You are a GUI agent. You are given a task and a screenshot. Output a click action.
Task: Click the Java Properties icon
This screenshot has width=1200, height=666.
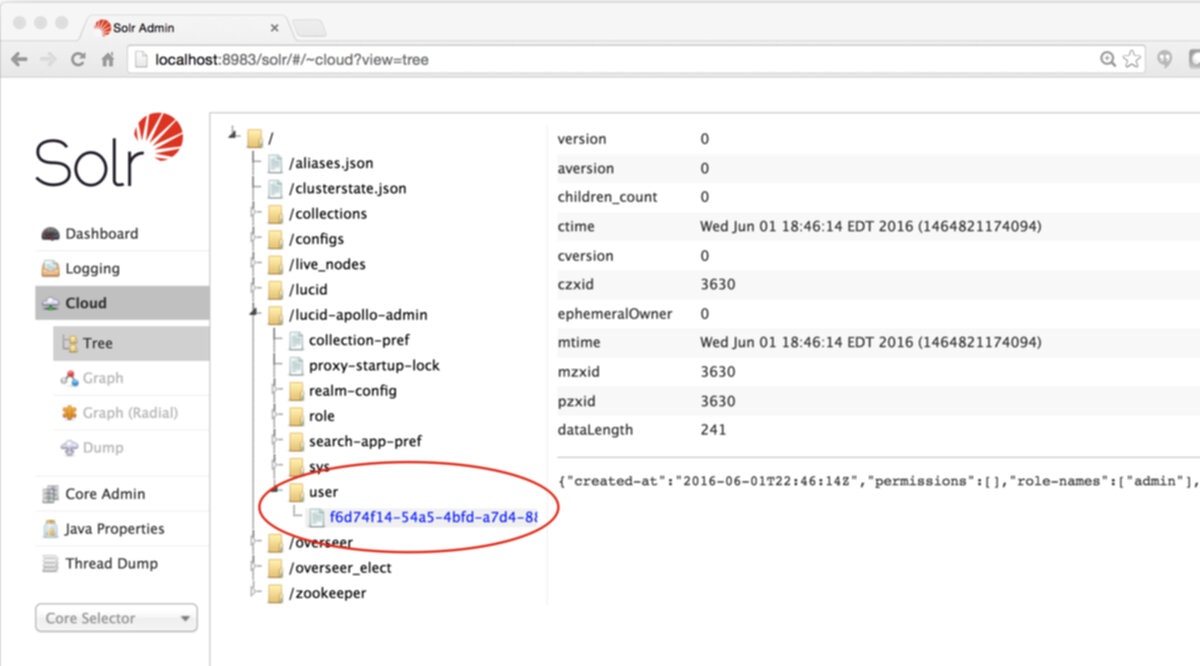point(50,529)
